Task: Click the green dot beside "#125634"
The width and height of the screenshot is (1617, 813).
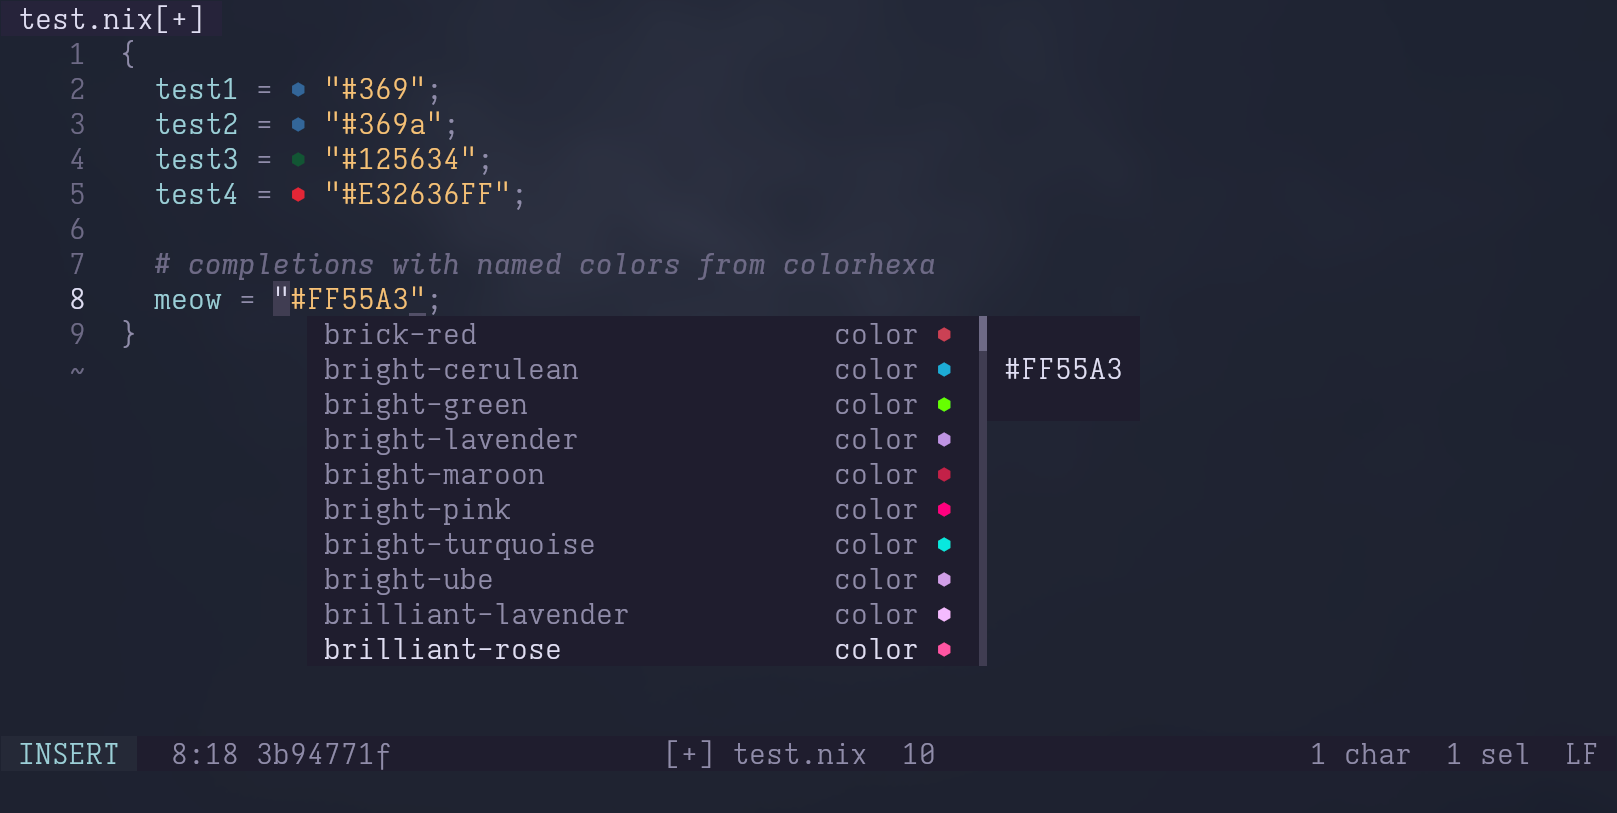Action: point(298,160)
